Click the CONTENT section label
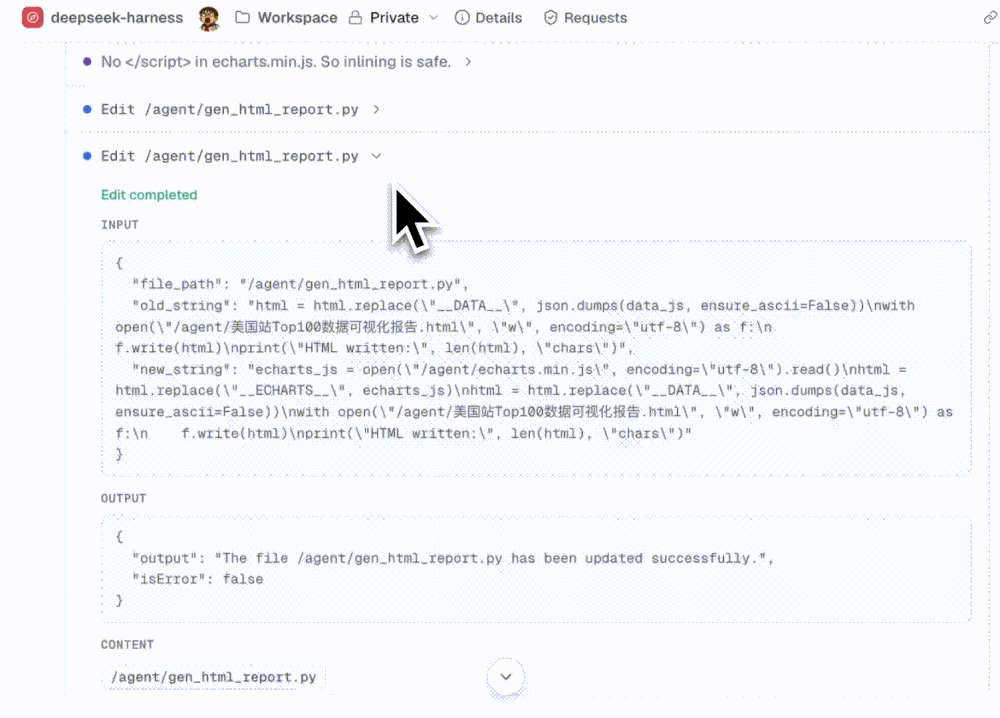 click(x=128, y=644)
